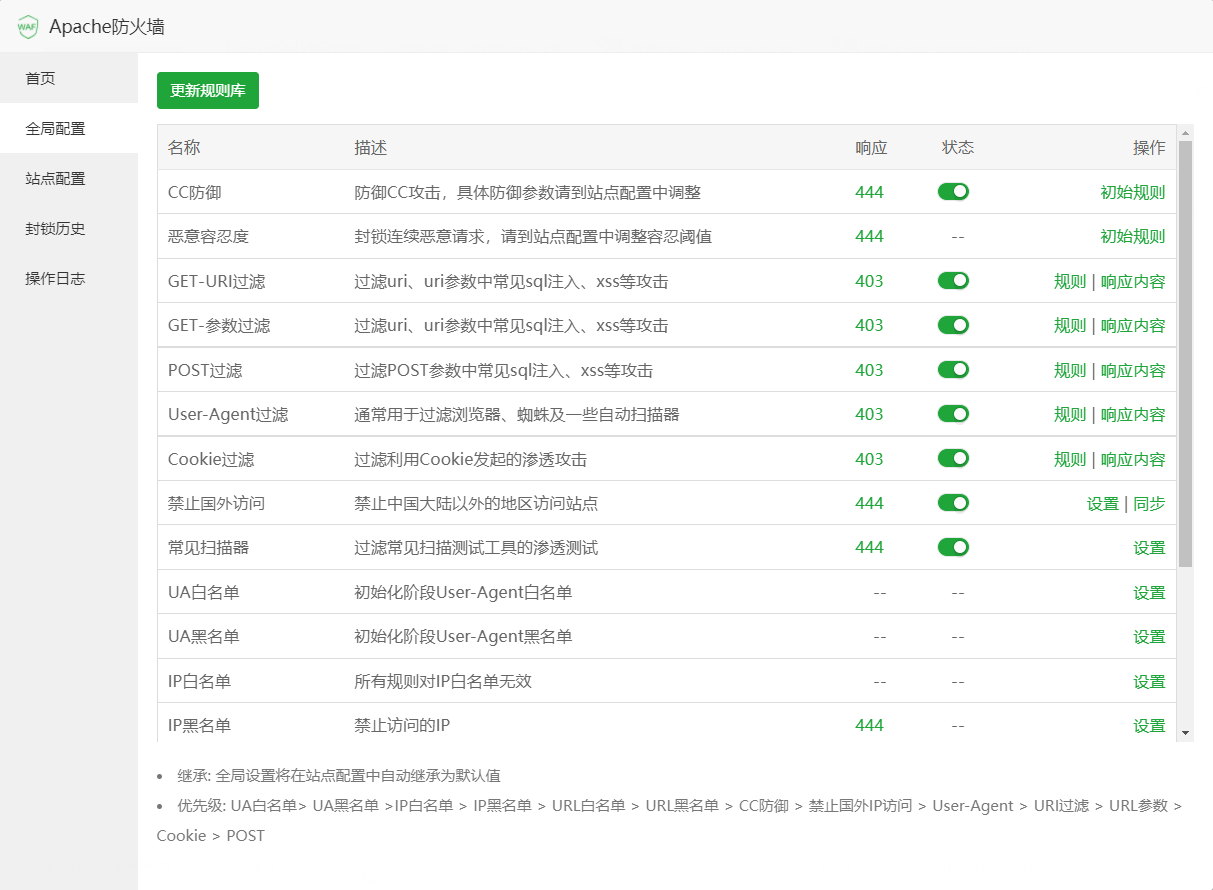Image resolution: width=1213 pixels, height=890 pixels.
Task: Click response code 444 for 恶意容忍度
Action: click(x=870, y=237)
